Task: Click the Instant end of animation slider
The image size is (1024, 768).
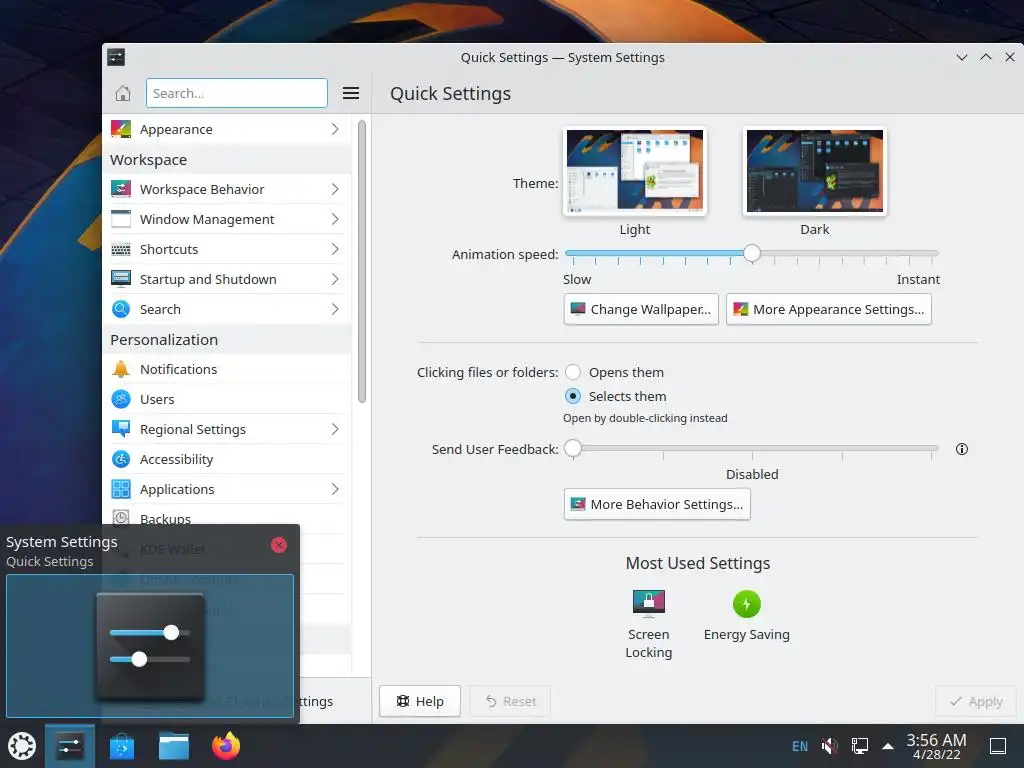Action: click(x=934, y=253)
